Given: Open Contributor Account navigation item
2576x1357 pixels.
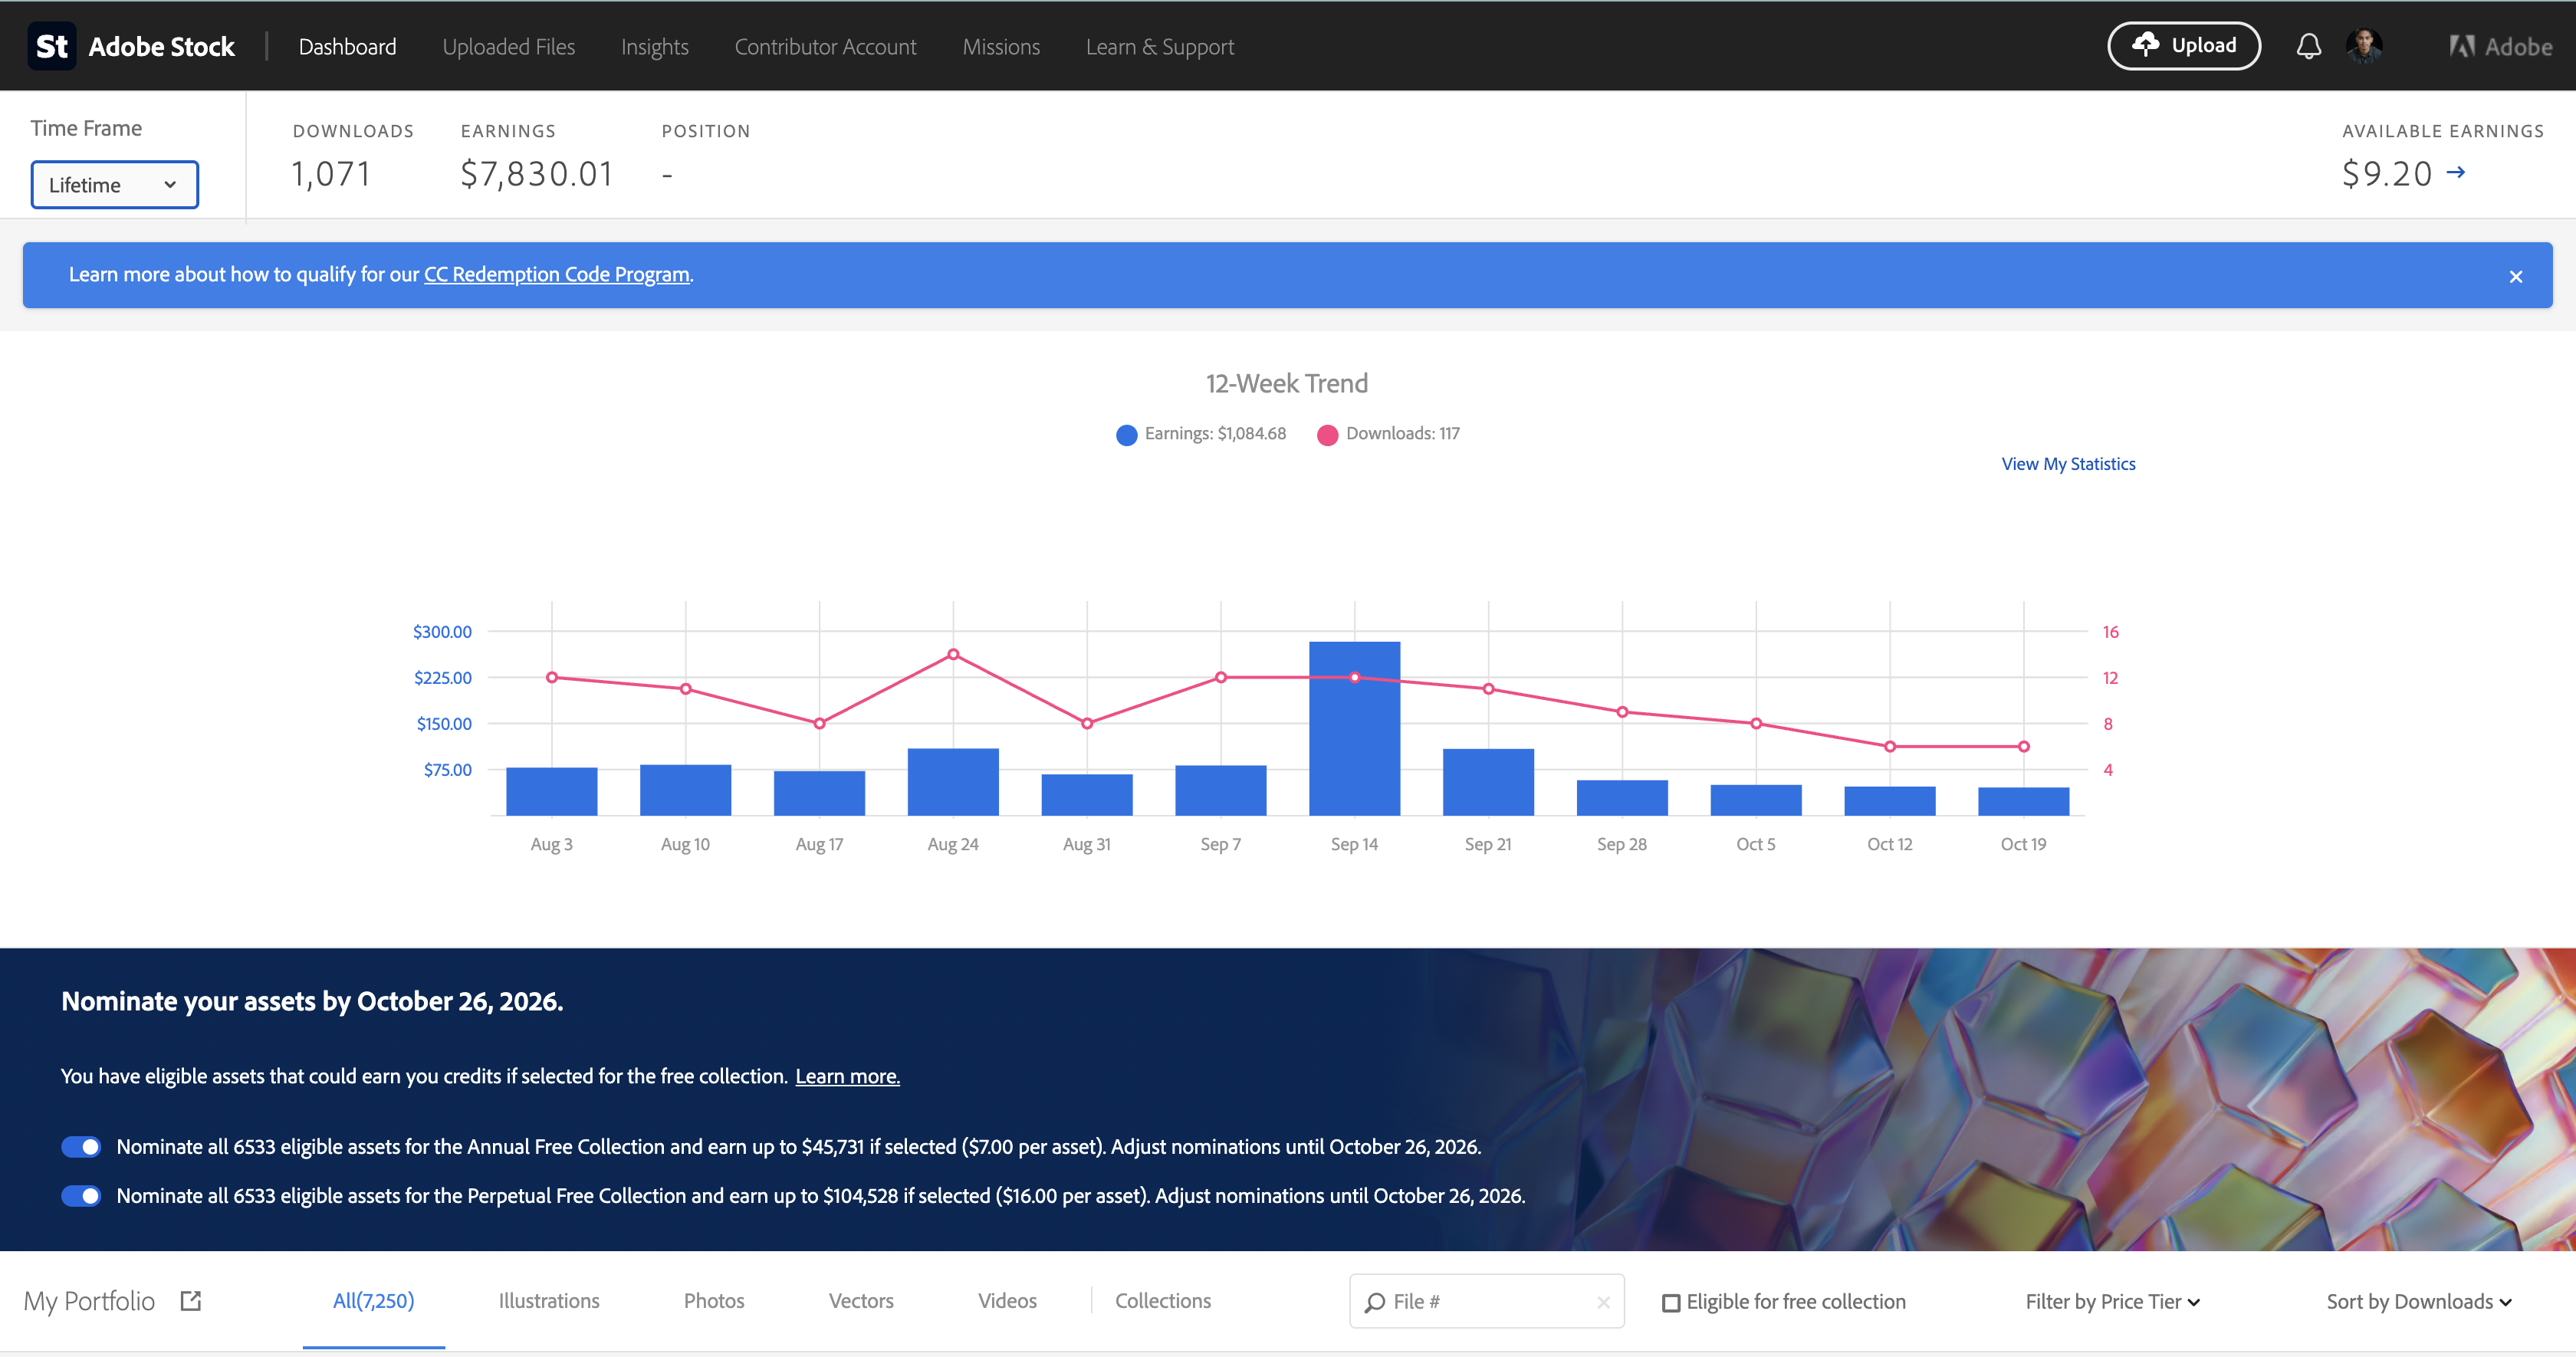Looking at the screenshot, I should point(825,46).
